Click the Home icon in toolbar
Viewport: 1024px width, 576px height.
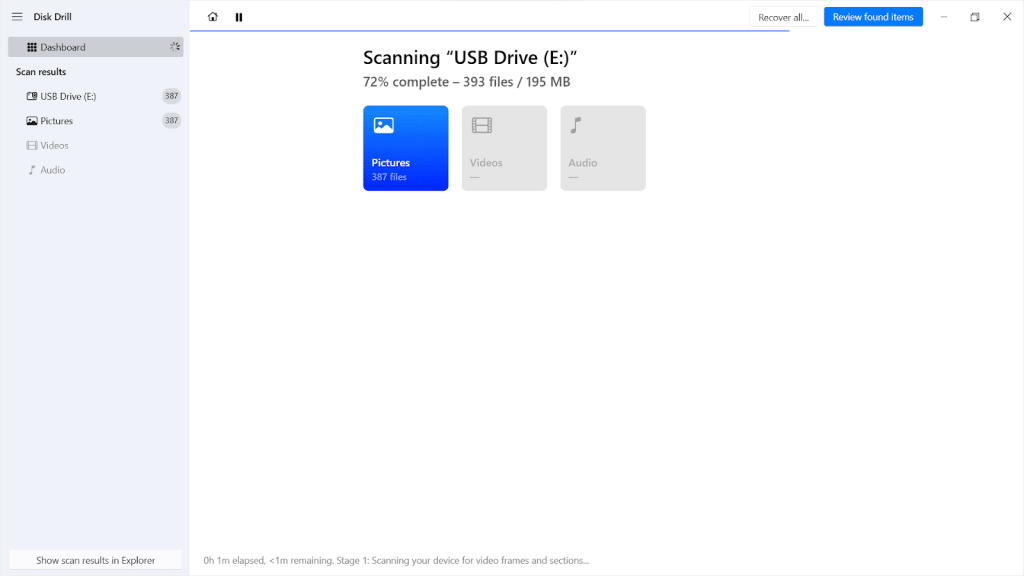point(212,17)
